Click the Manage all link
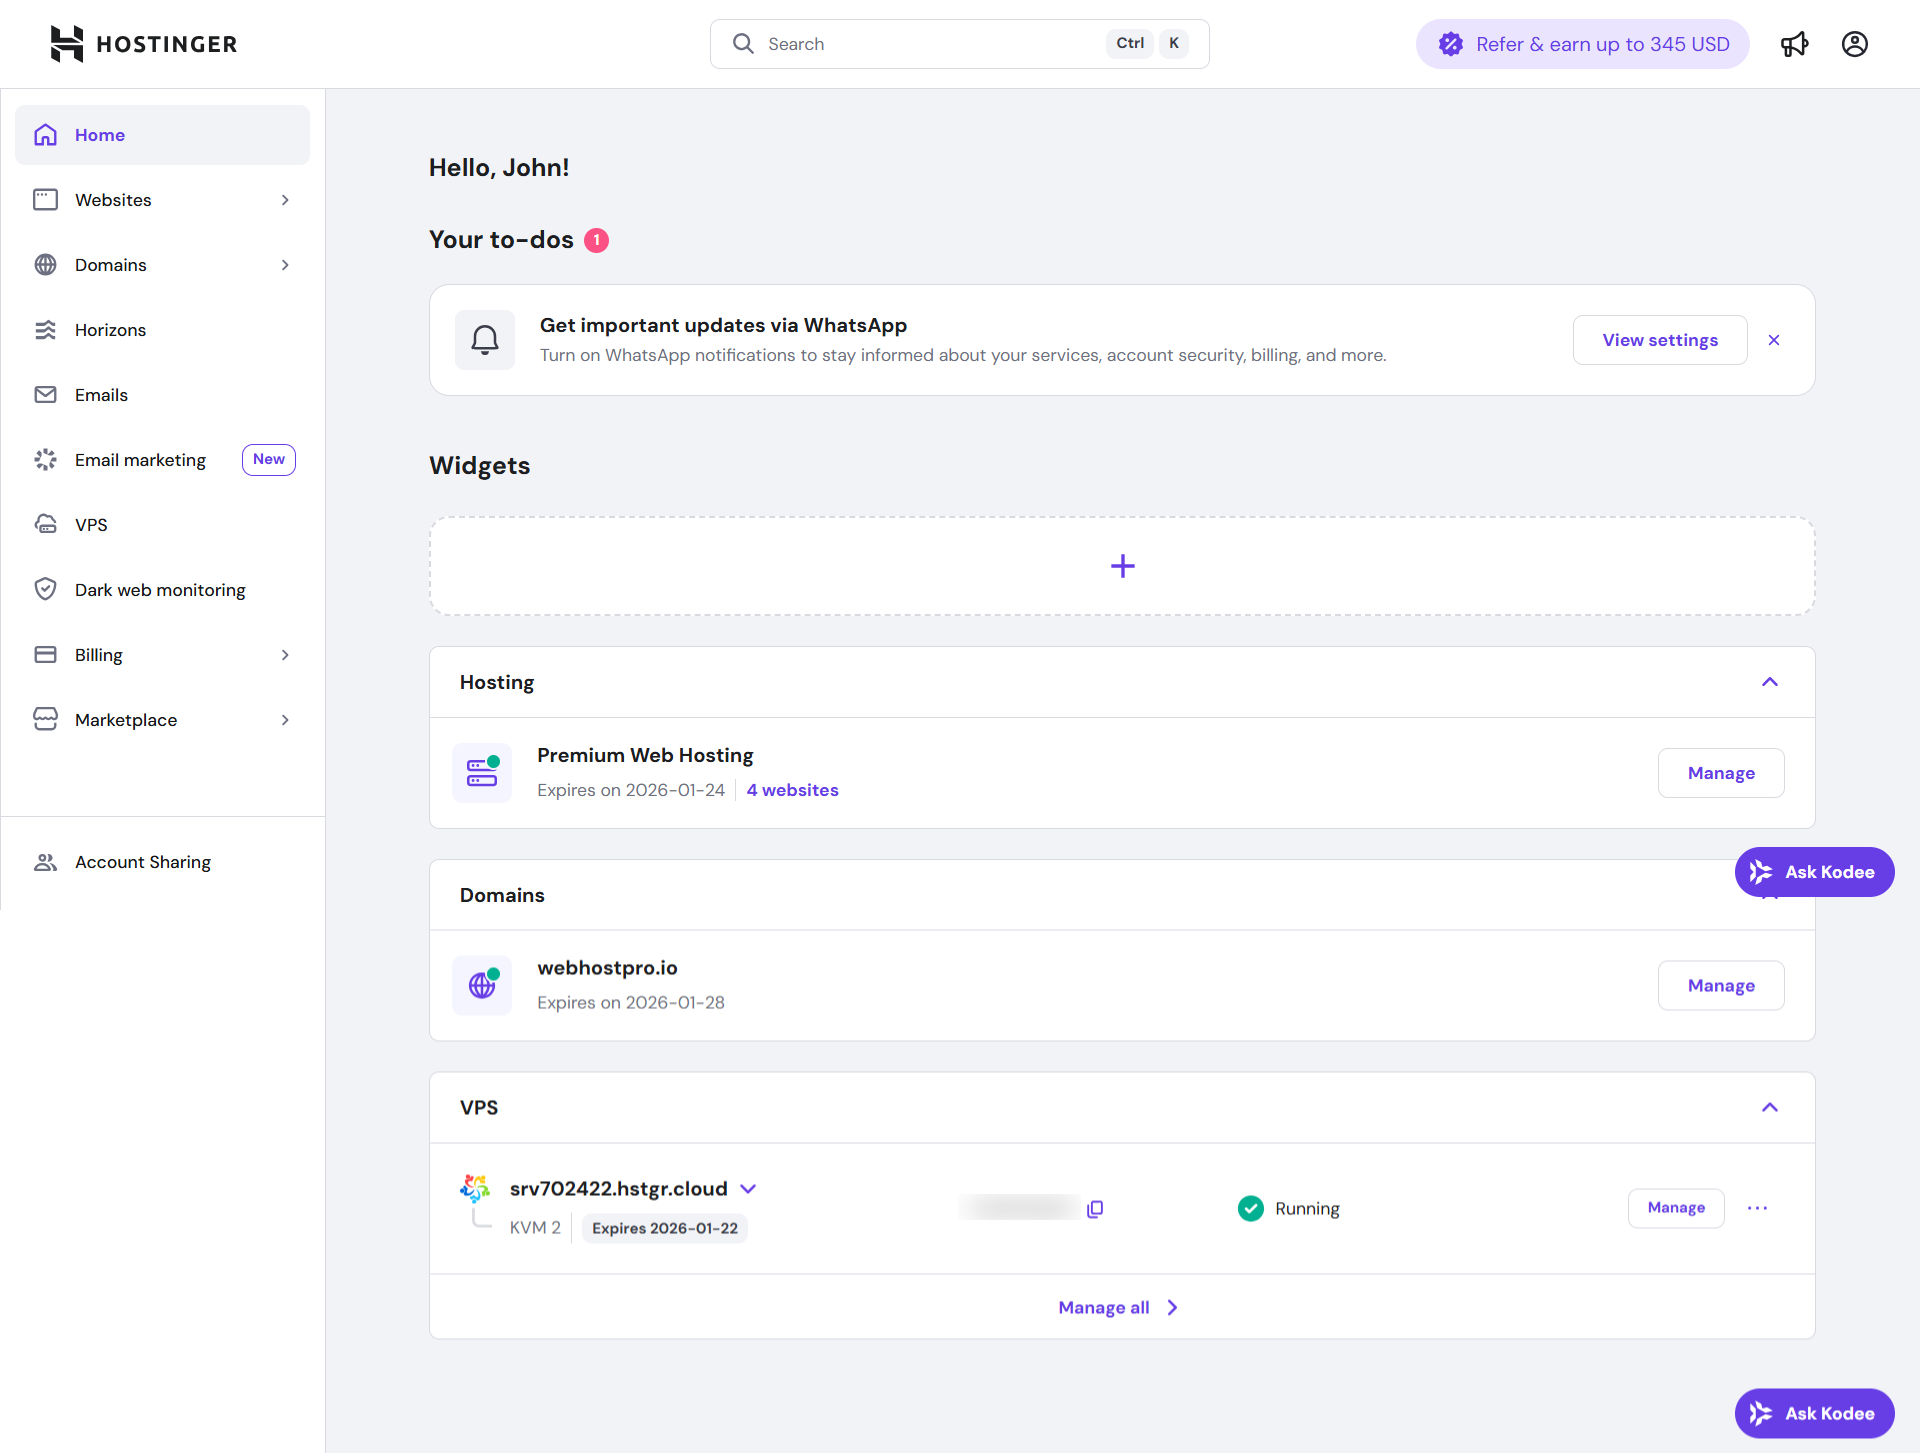The image size is (1920, 1455). 1118,1308
